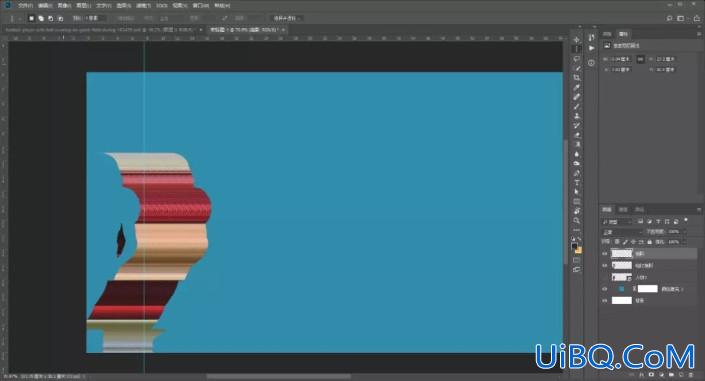Select the Type tool
Screen dimensions: 705x381
[577, 182]
